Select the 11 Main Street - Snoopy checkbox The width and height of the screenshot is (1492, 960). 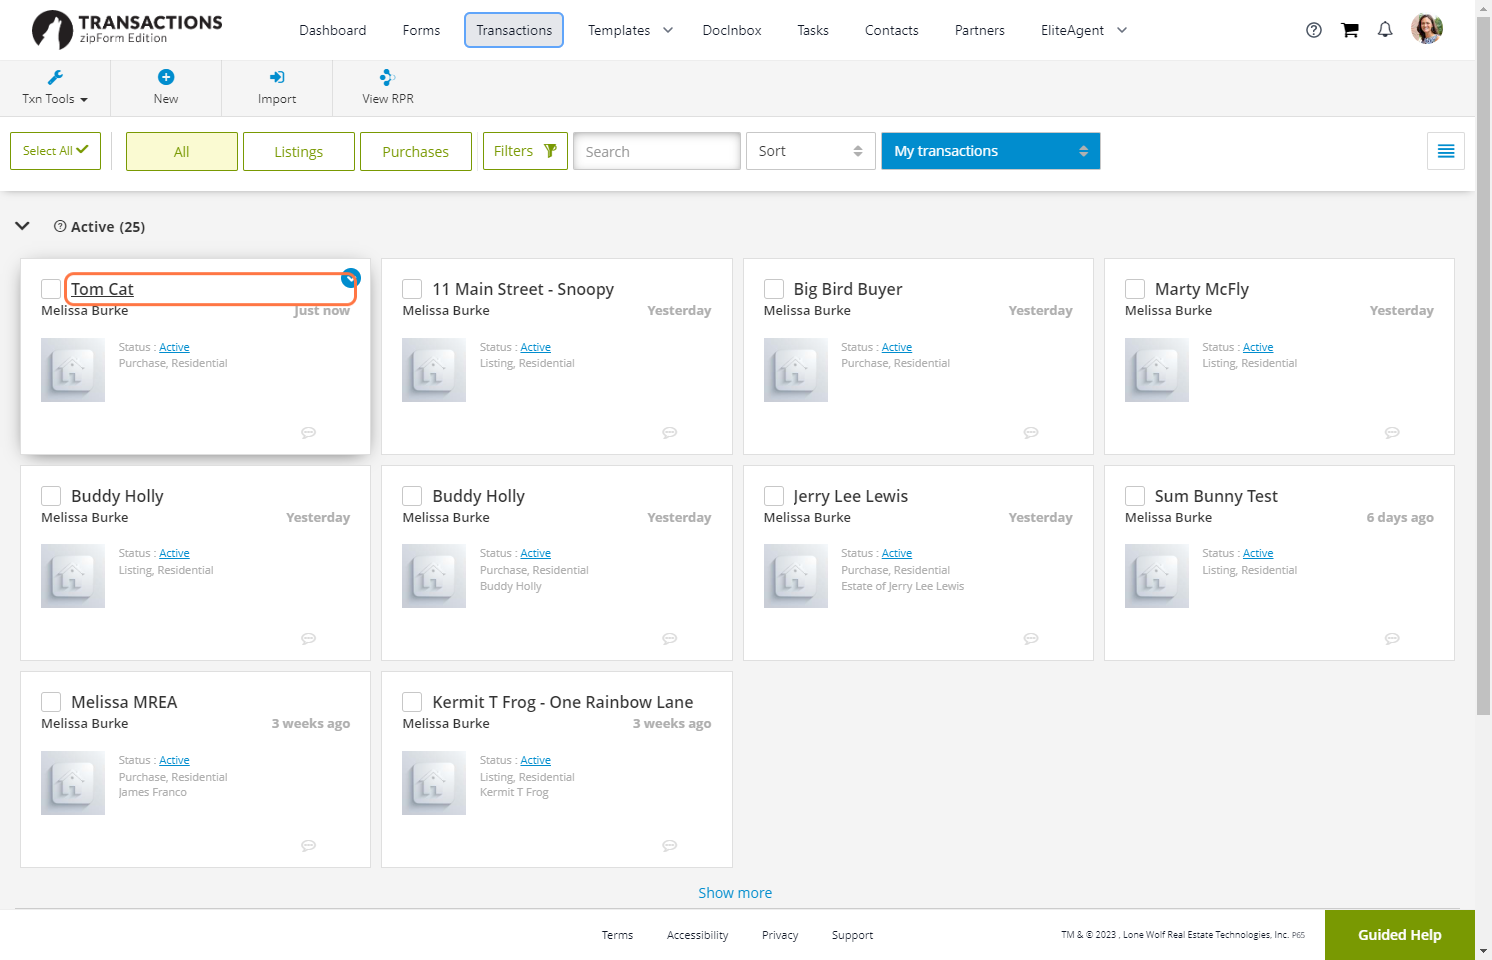point(412,289)
